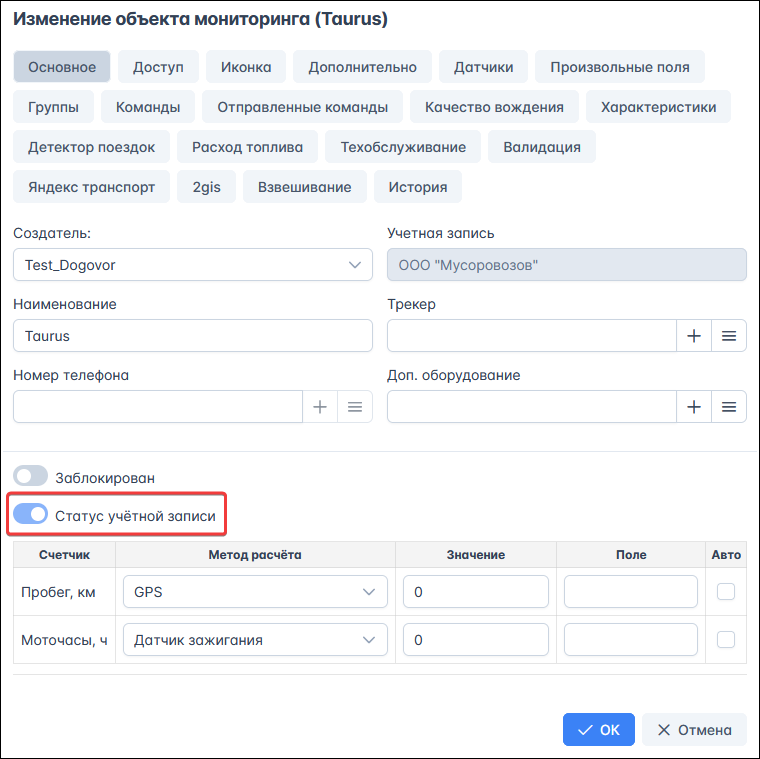
Task: Click the Наименование field with Taurus
Action: [x=193, y=335]
